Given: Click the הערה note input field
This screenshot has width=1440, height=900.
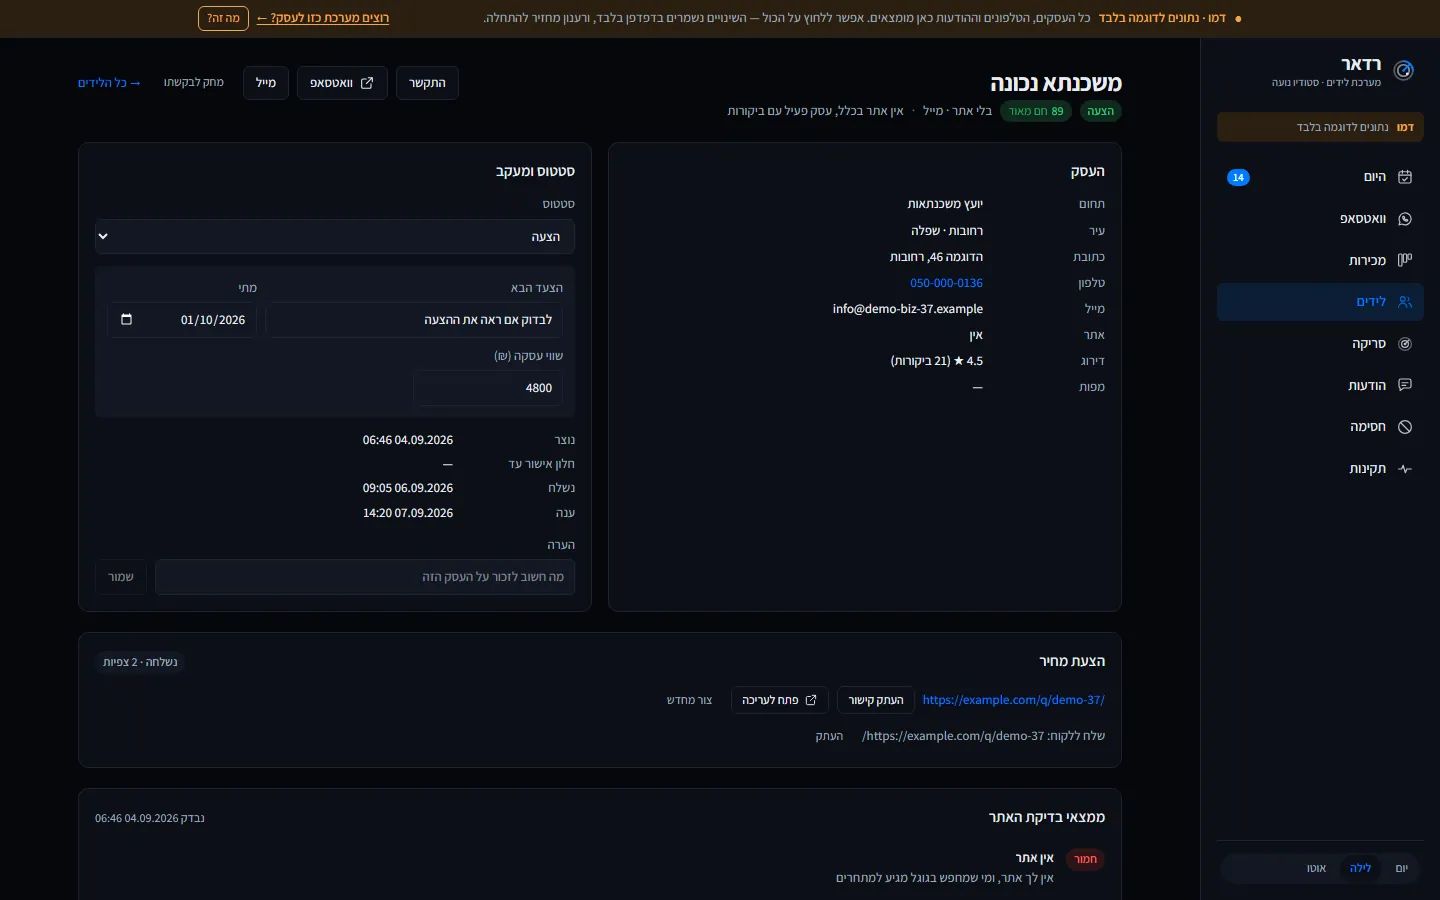Looking at the screenshot, I should click(365, 577).
